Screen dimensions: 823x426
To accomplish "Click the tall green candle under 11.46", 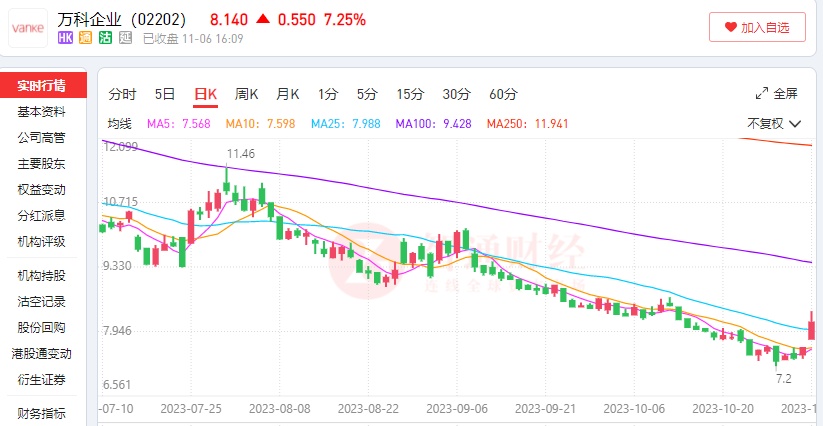I will click(x=227, y=179).
